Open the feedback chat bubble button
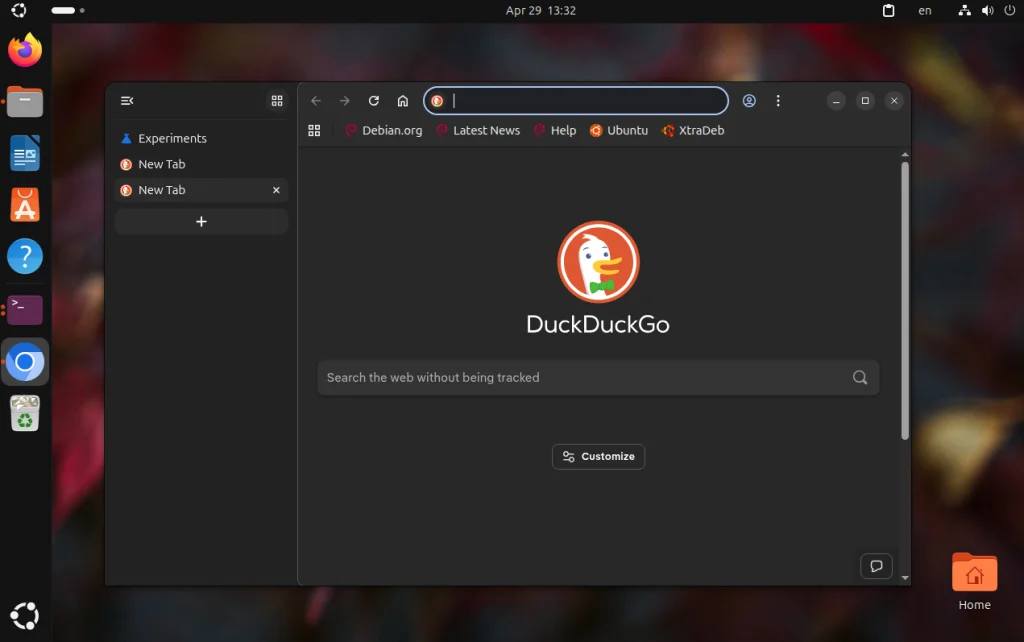 pyautogui.click(x=876, y=566)
